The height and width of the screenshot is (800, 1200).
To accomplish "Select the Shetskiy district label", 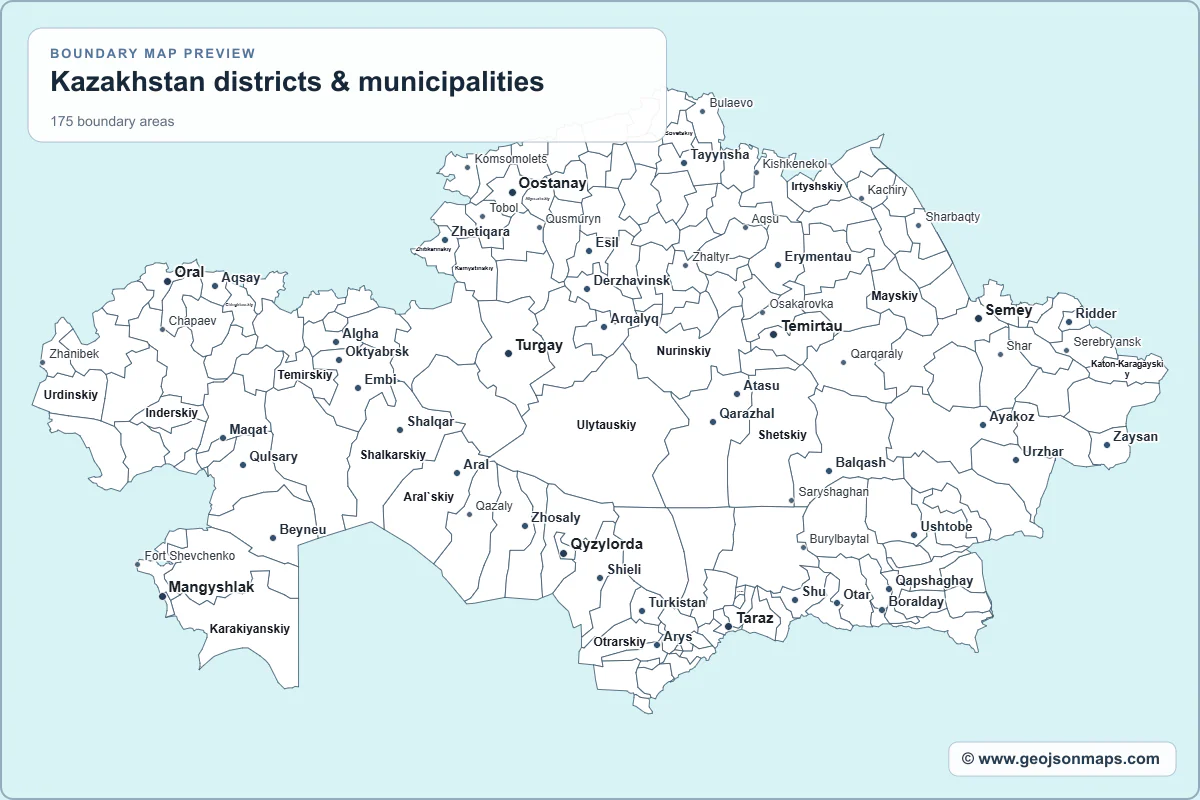I will (782, 435).
